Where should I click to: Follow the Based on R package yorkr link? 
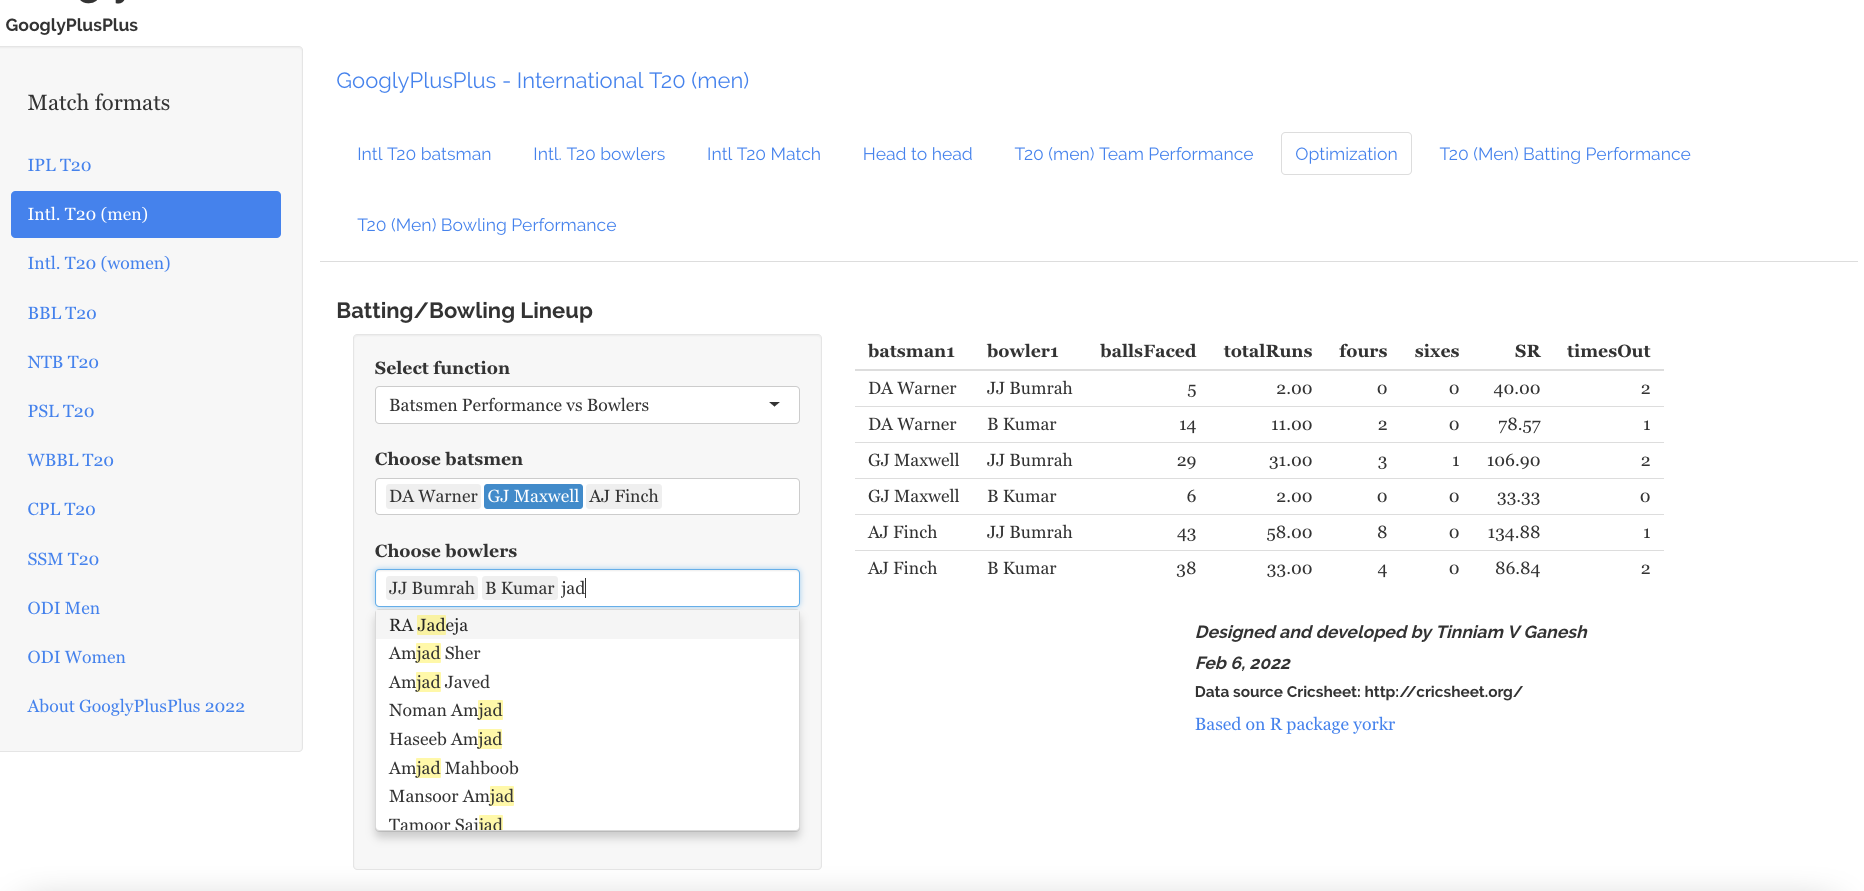[x=1294, y=724]
